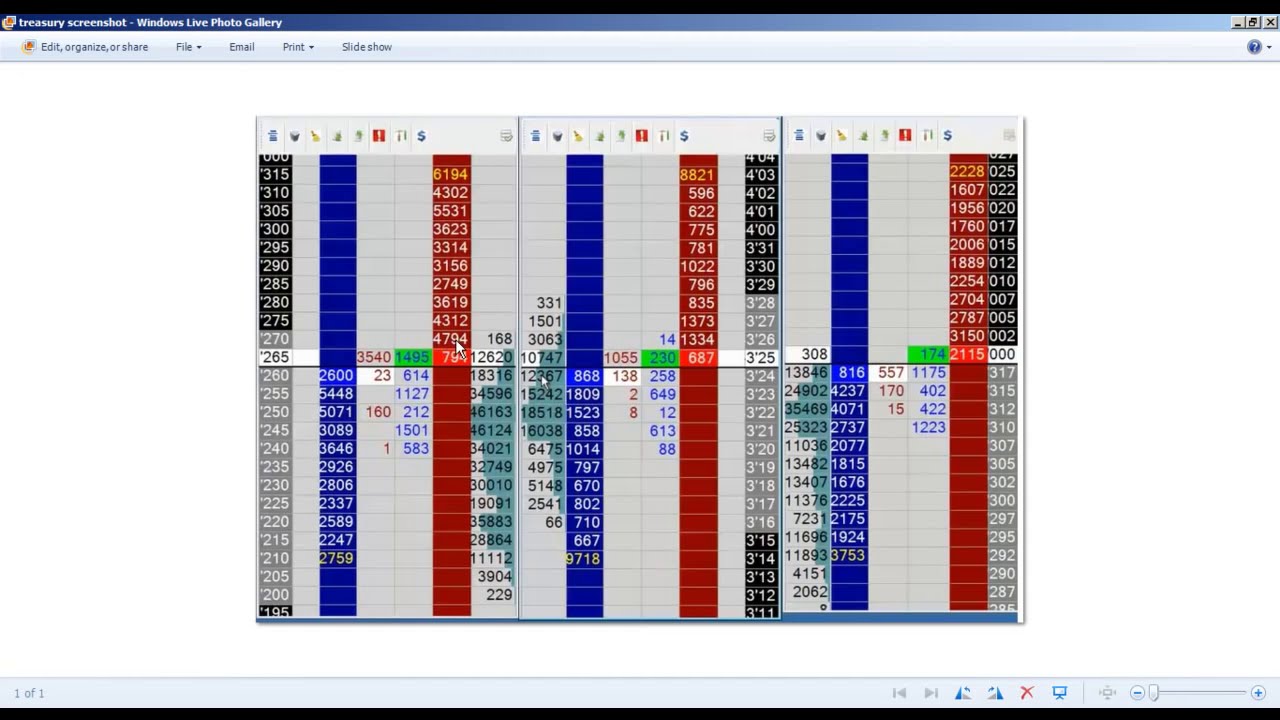Click the red exclamation icon in the middle ladder toolbar
The width and height of the screenshot is (1280, 720).
[x=642, y=136]
